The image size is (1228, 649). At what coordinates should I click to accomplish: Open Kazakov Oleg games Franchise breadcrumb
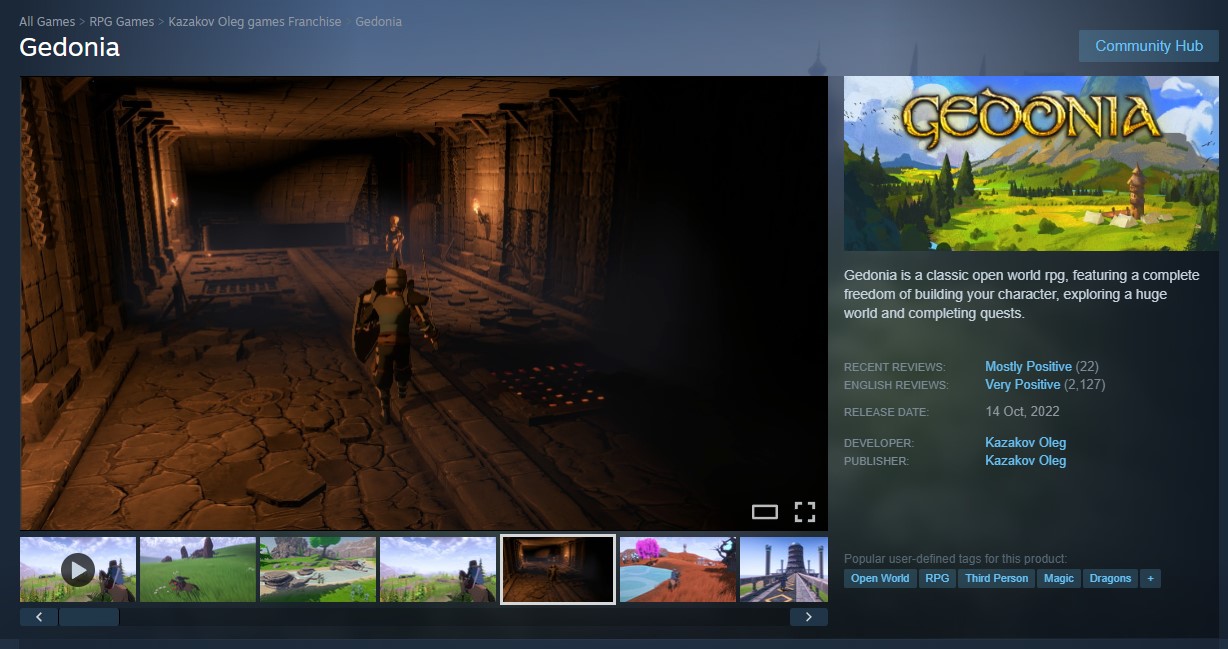pos(255,21)
